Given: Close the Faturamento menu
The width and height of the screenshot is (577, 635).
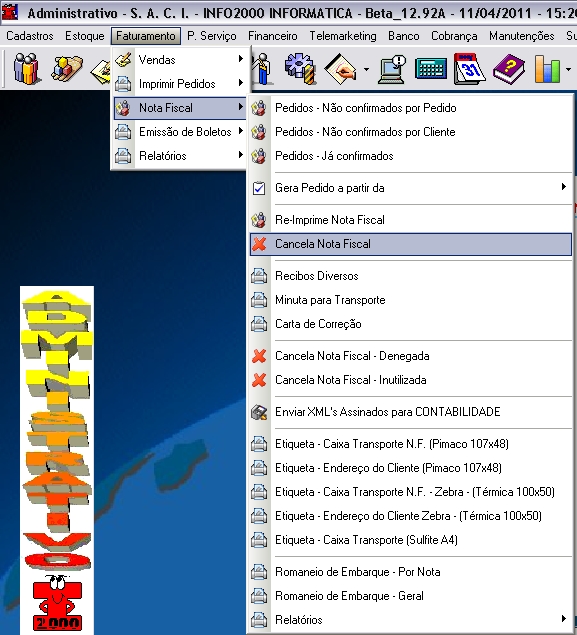Looking at the screenshot, I should [x=146, y=36].
